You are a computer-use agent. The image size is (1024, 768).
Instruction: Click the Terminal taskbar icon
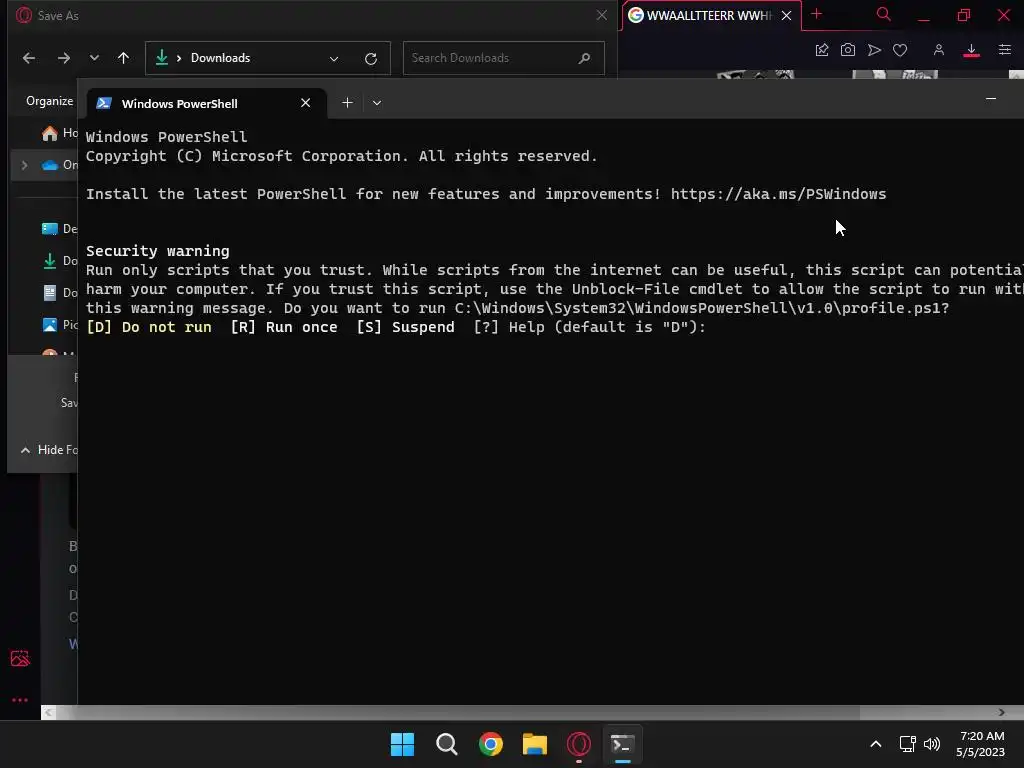(x=622, y=744)
